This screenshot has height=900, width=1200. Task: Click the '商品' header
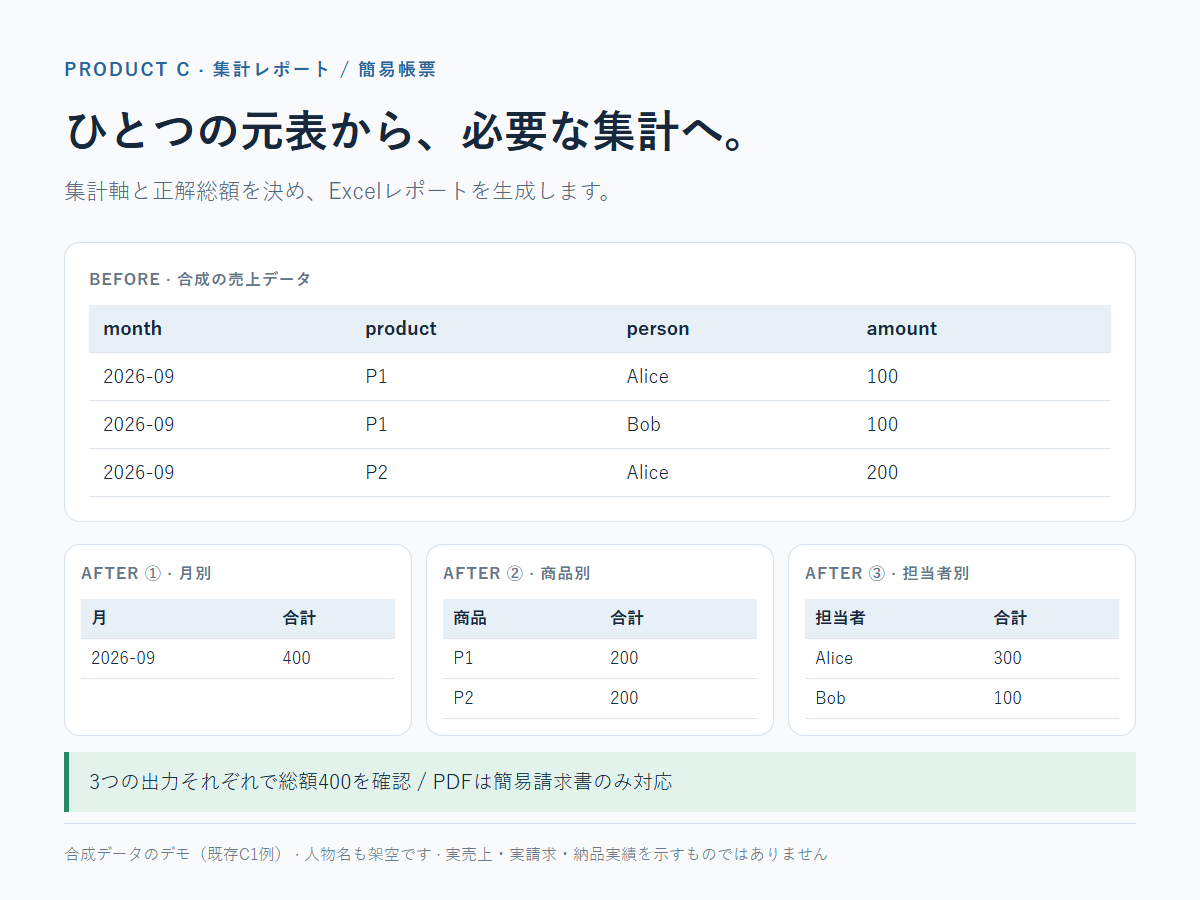pos(470,618)
